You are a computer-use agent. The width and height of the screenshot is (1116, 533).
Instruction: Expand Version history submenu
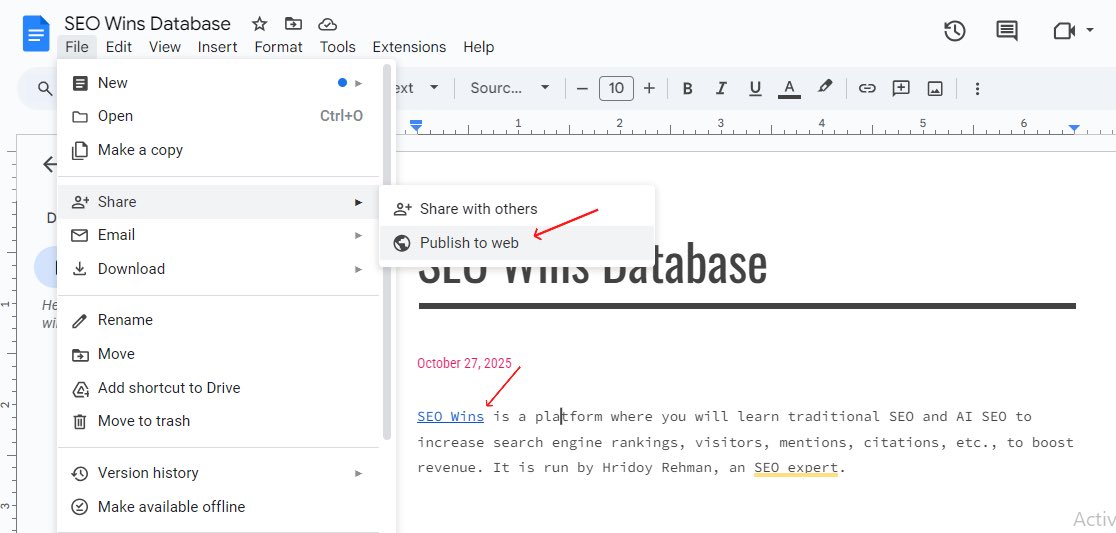point(218,473)
